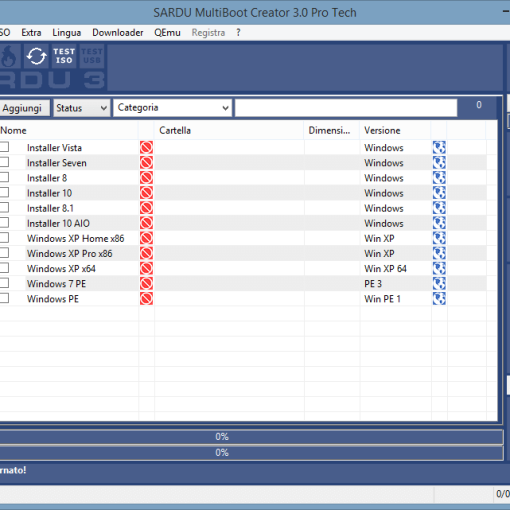
Task: Click globe link icon for Installer 10
Action: pyautogui.click(x=439, y=193)
